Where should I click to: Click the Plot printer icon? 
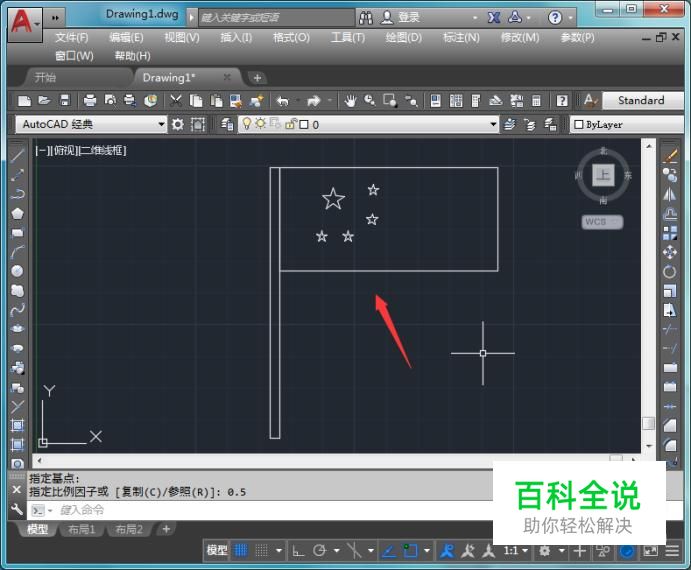(x=89, y=101)
